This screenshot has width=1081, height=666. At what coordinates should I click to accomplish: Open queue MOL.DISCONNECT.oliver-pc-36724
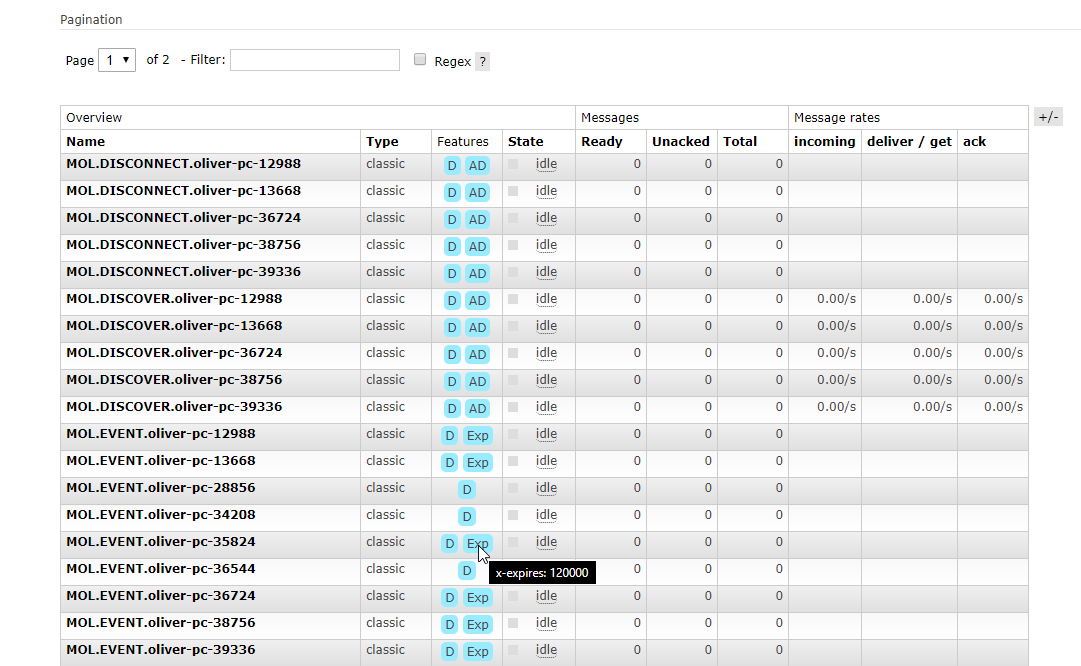(x=183, y=218)
